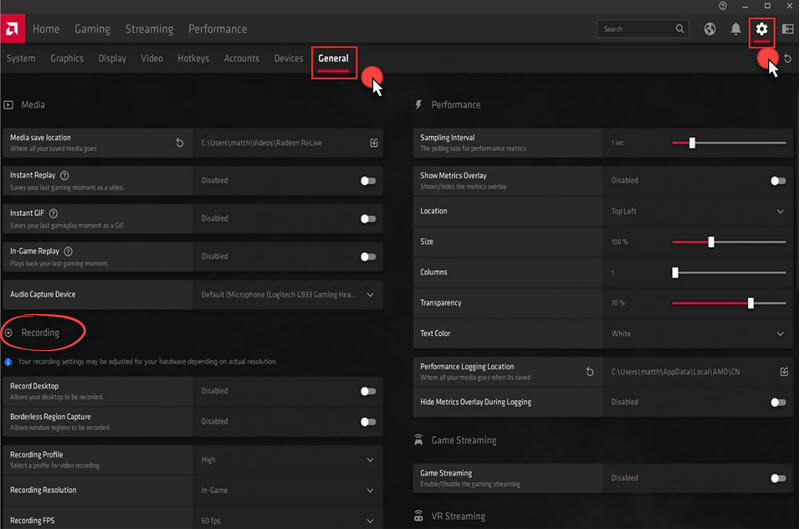Open the System settings tab
The image size is (800, 529).
[21, 58]
